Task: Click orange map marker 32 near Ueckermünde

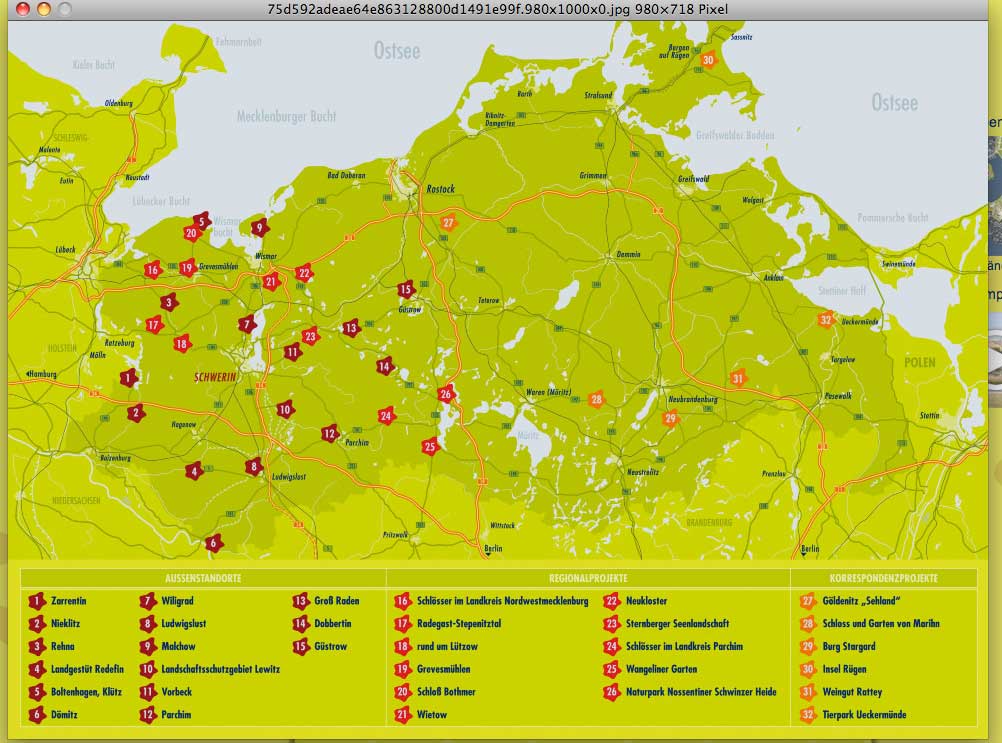Action: (x=825, y=320)
